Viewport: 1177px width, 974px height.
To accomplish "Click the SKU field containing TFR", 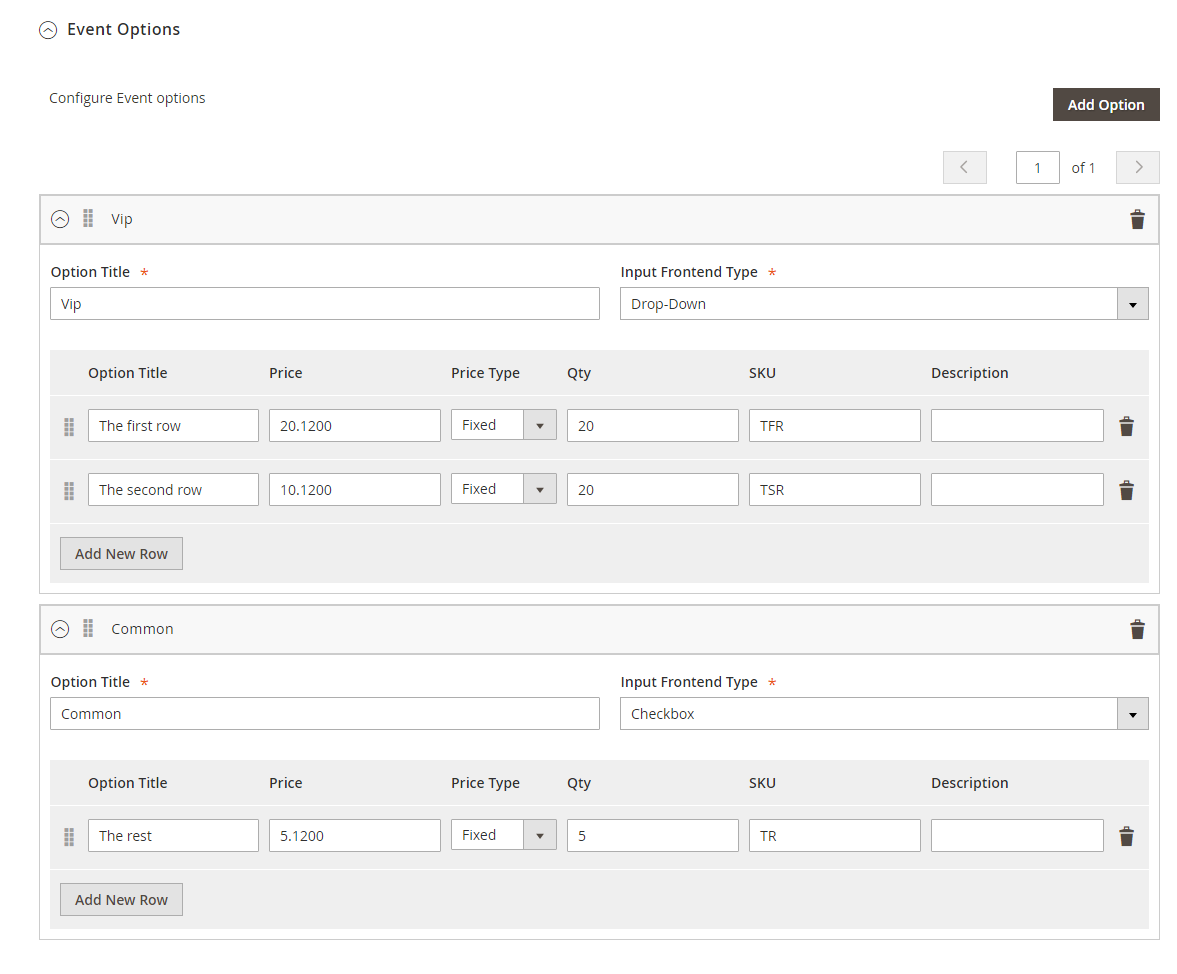I will [x=835, y=425].
